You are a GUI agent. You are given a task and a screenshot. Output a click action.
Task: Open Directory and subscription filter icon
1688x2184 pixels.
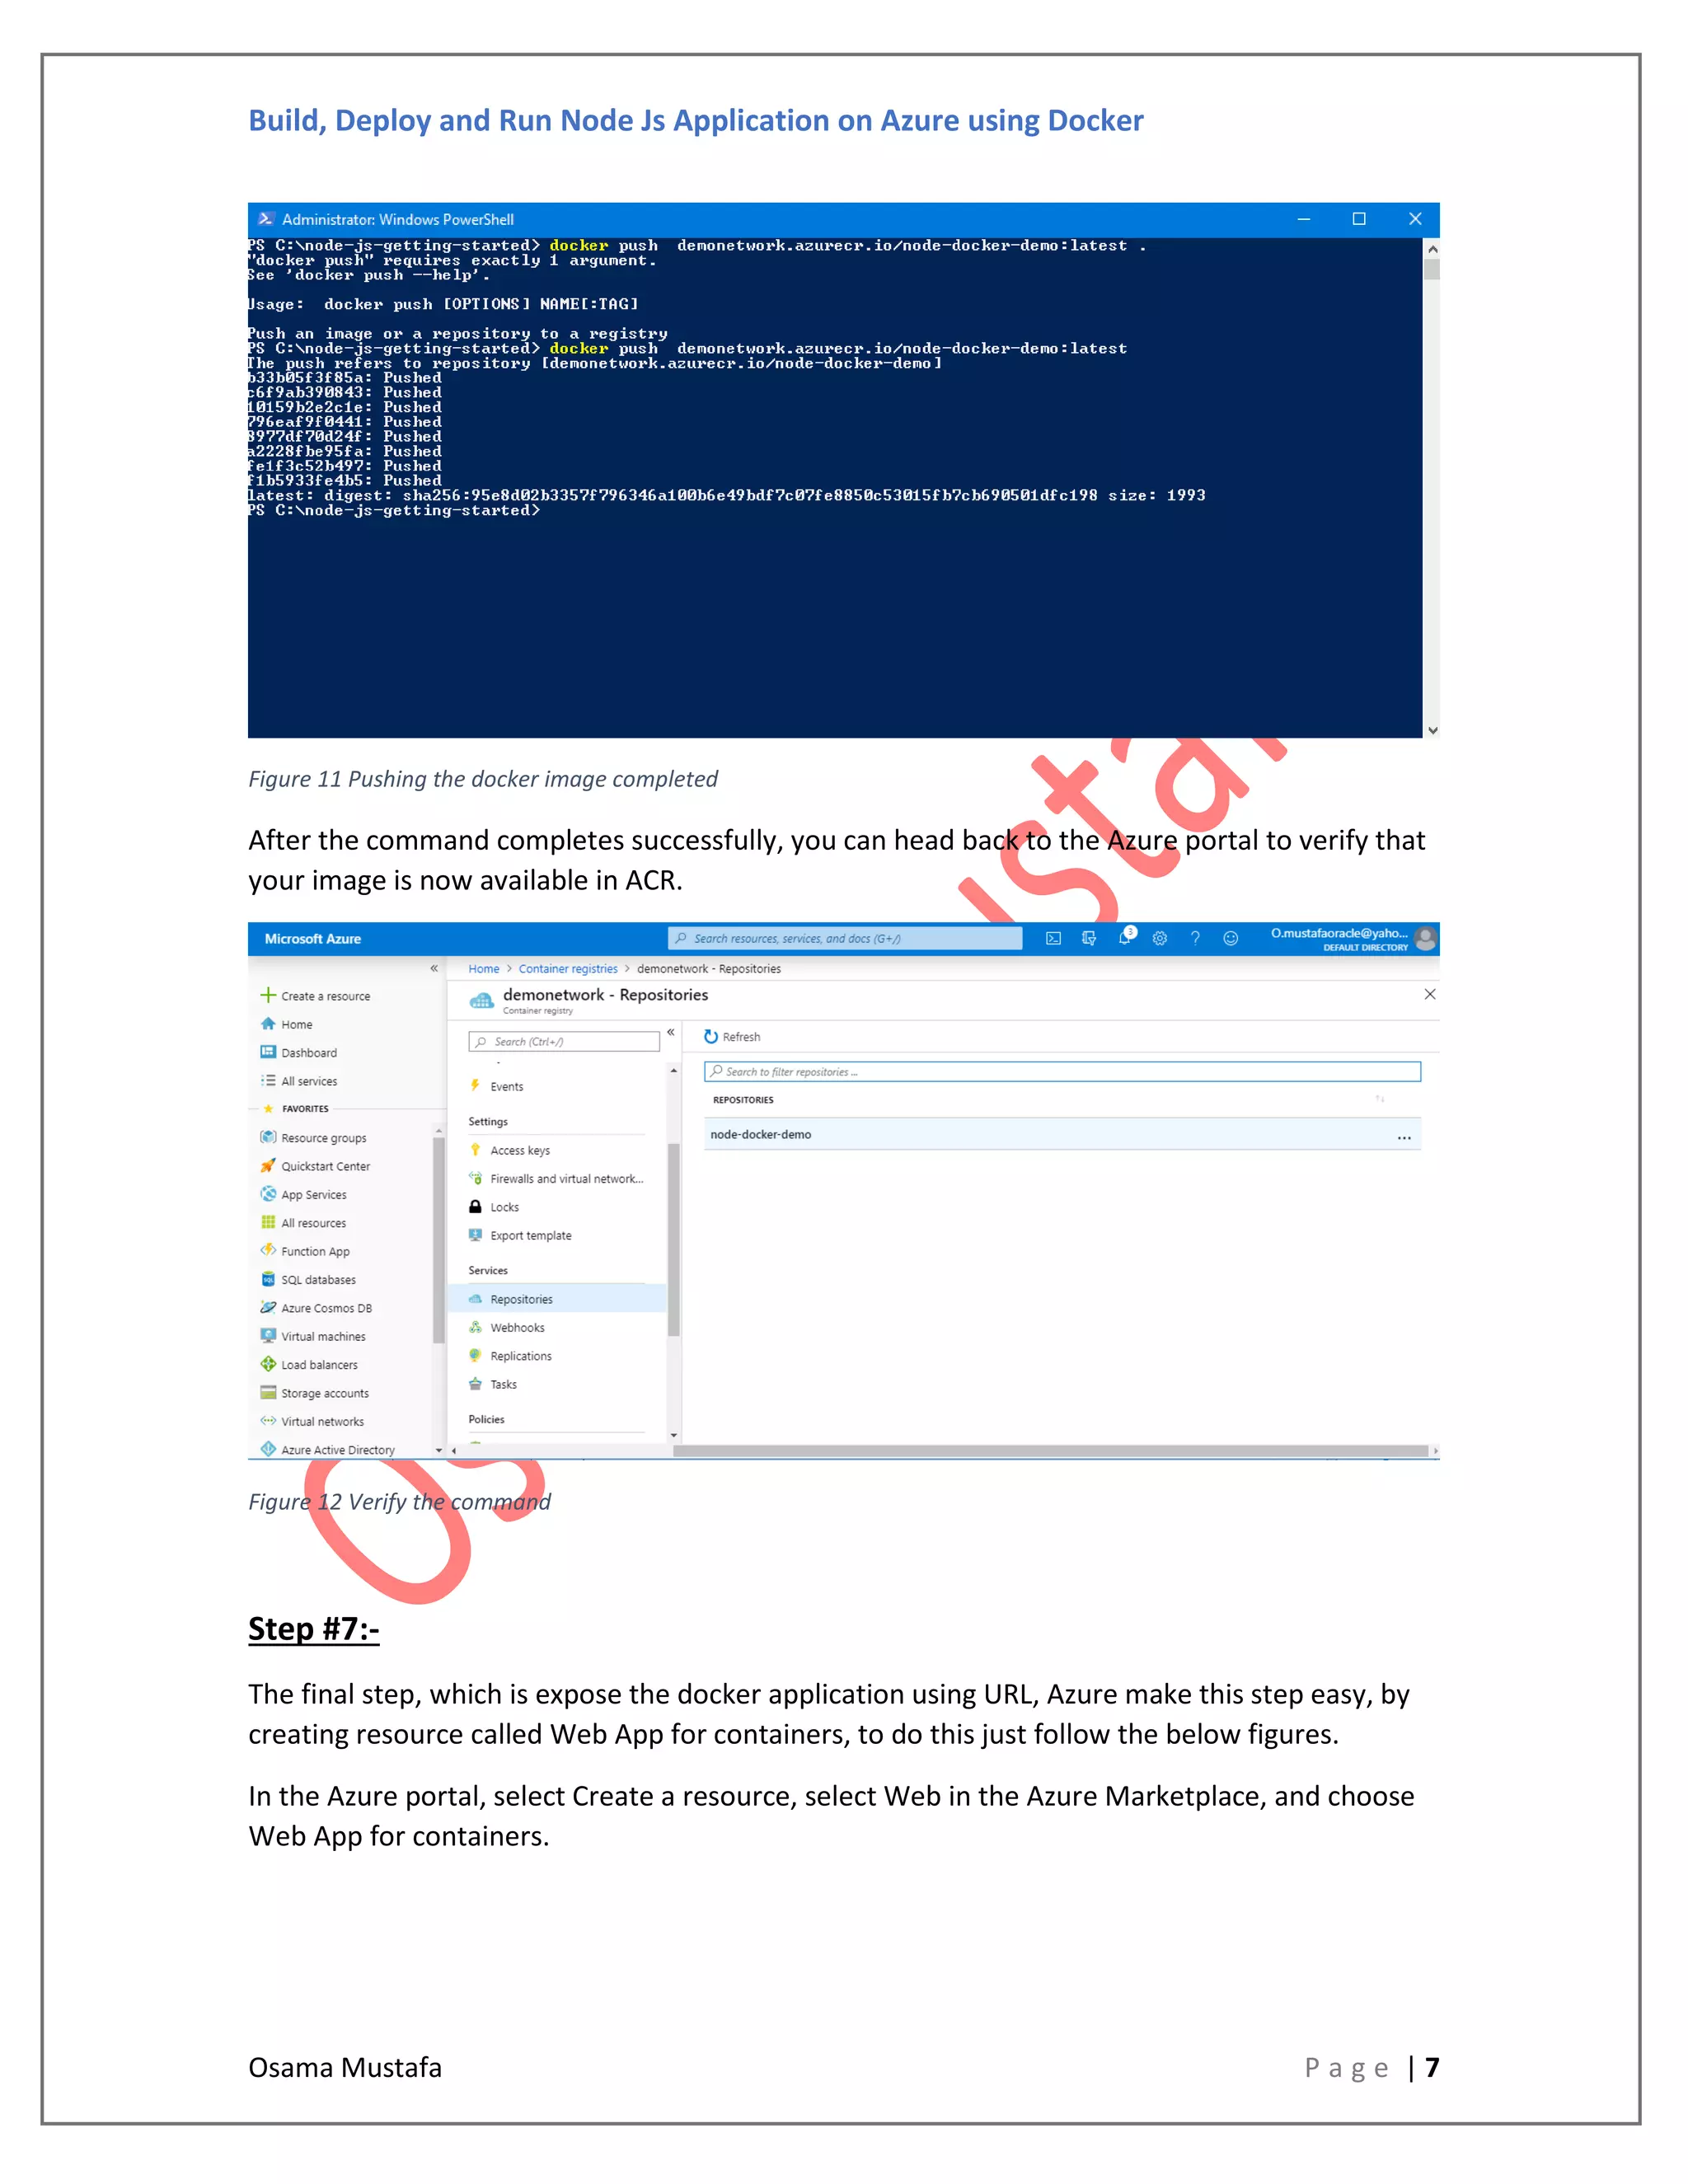click(x=1089, y=938)
